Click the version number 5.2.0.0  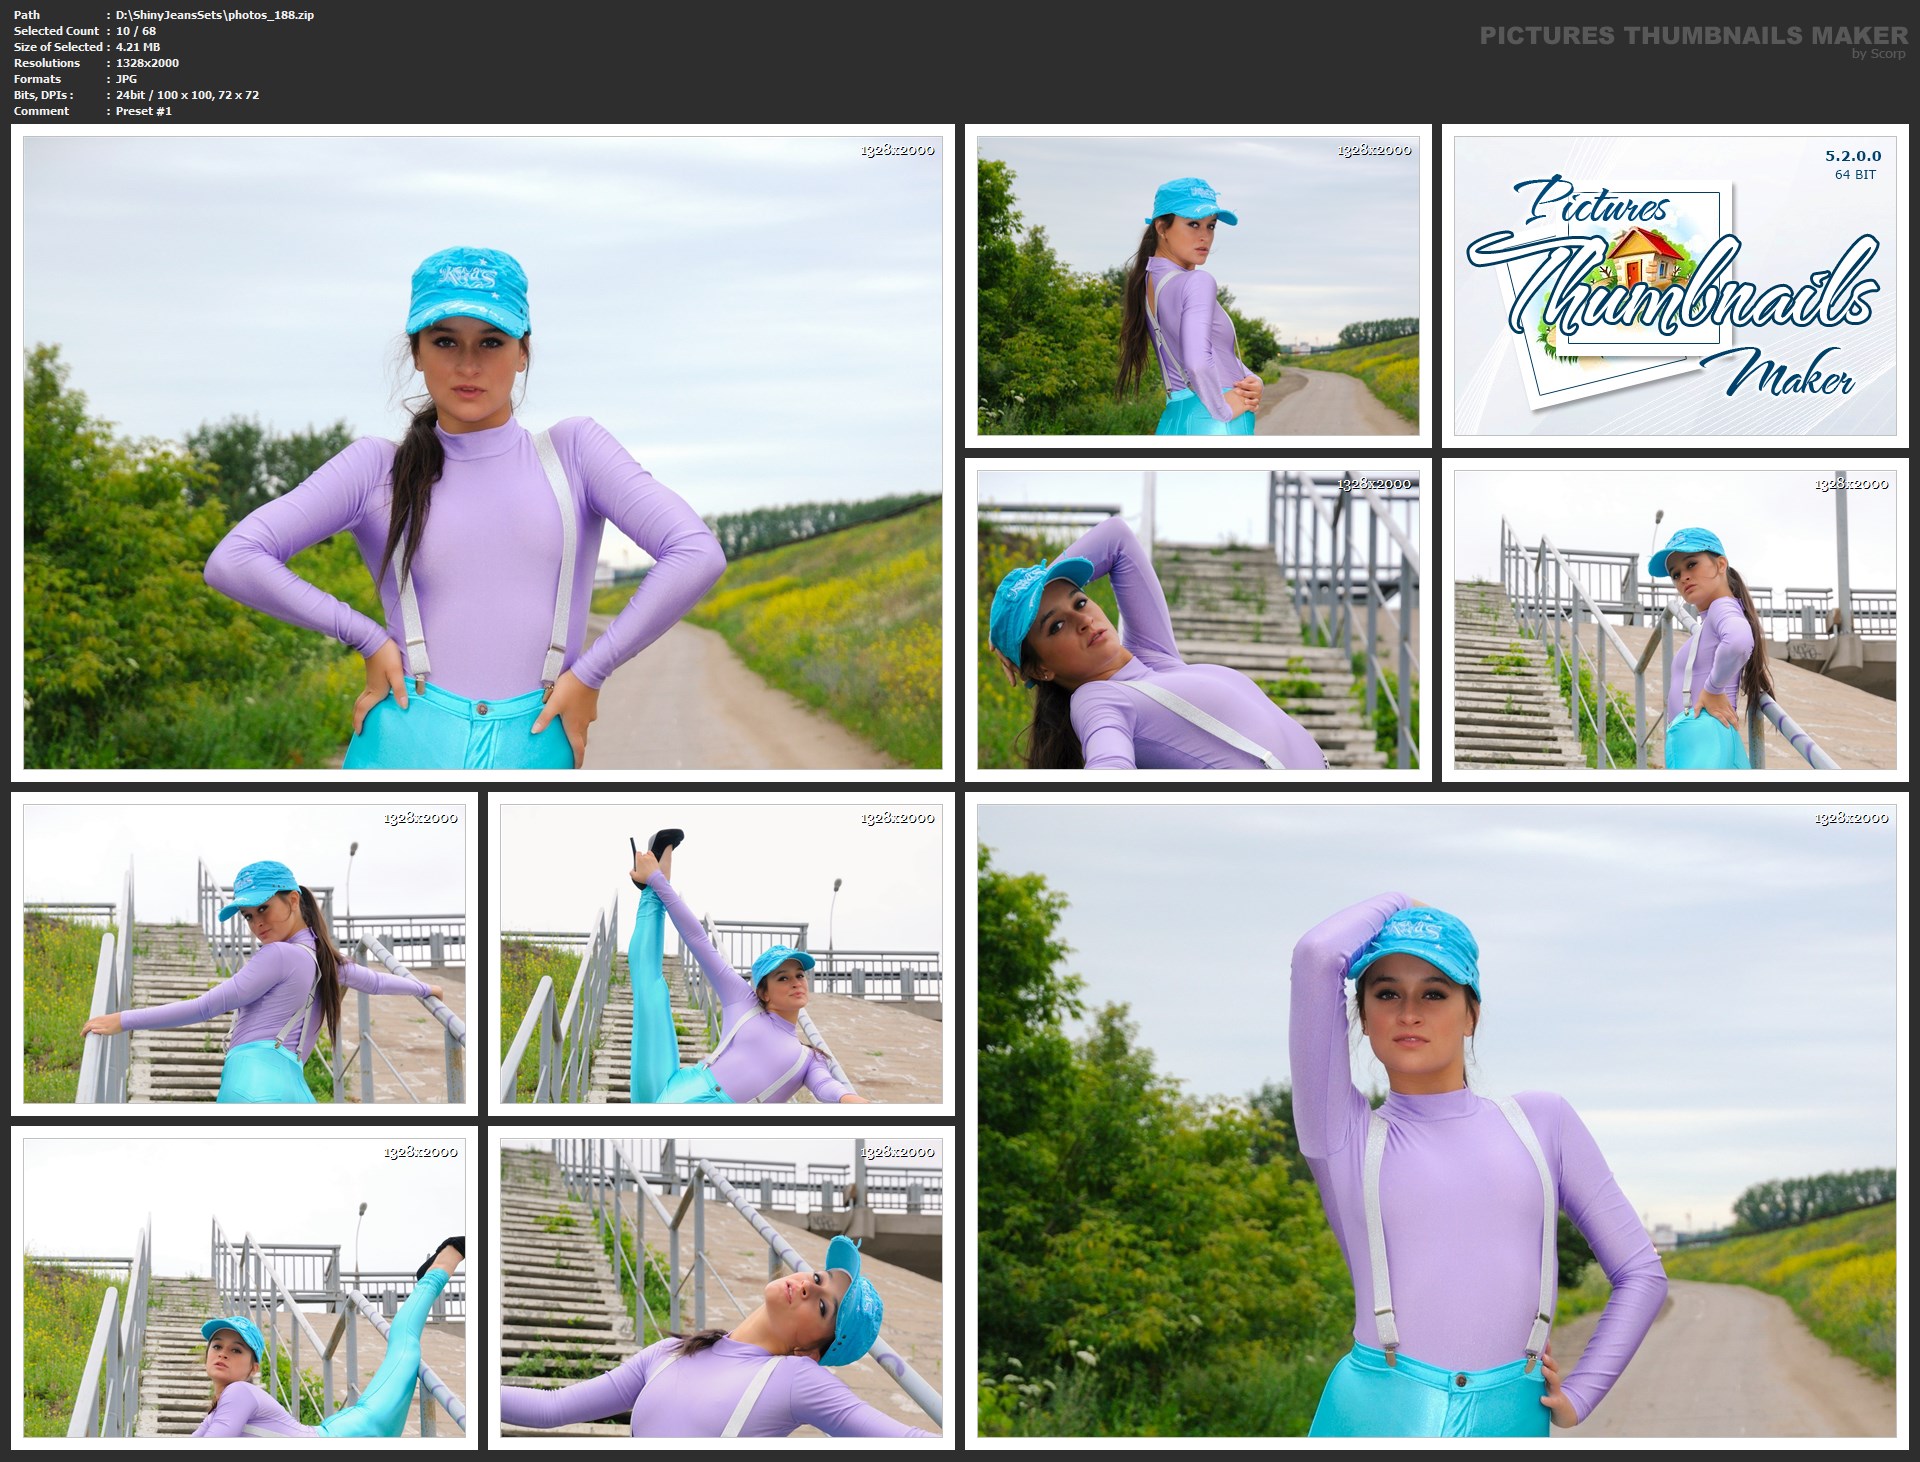(1853, 156)
